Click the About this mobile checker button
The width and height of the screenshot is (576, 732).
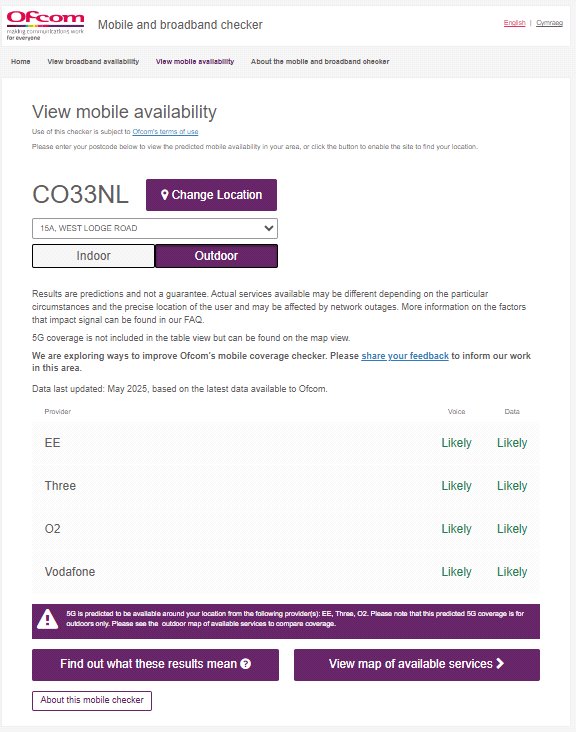point(92,700)
